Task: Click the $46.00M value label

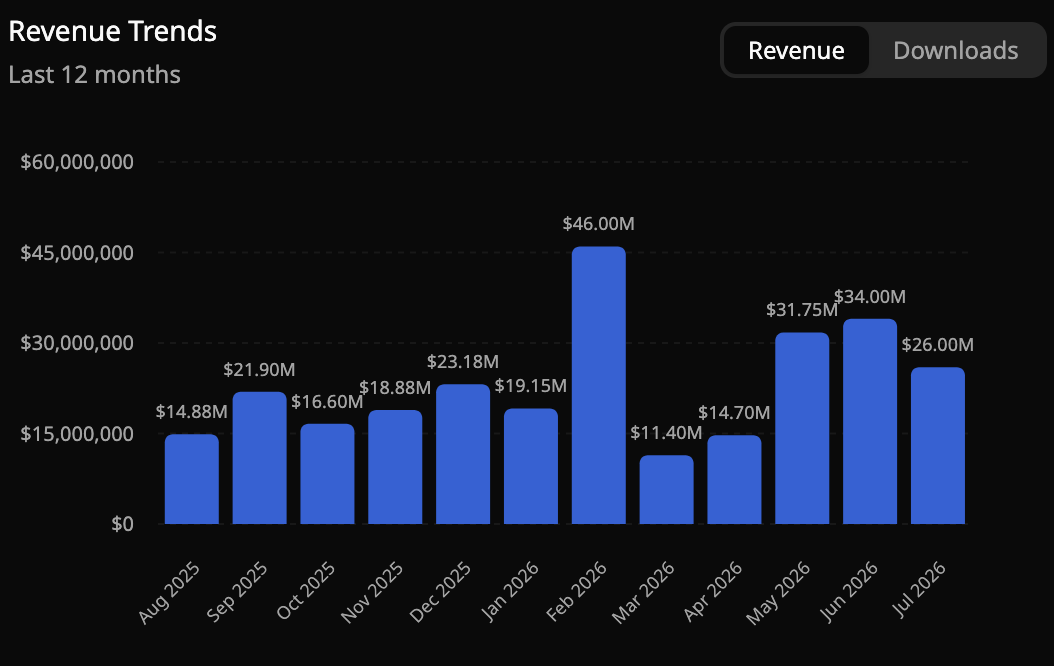Action: 598,224
